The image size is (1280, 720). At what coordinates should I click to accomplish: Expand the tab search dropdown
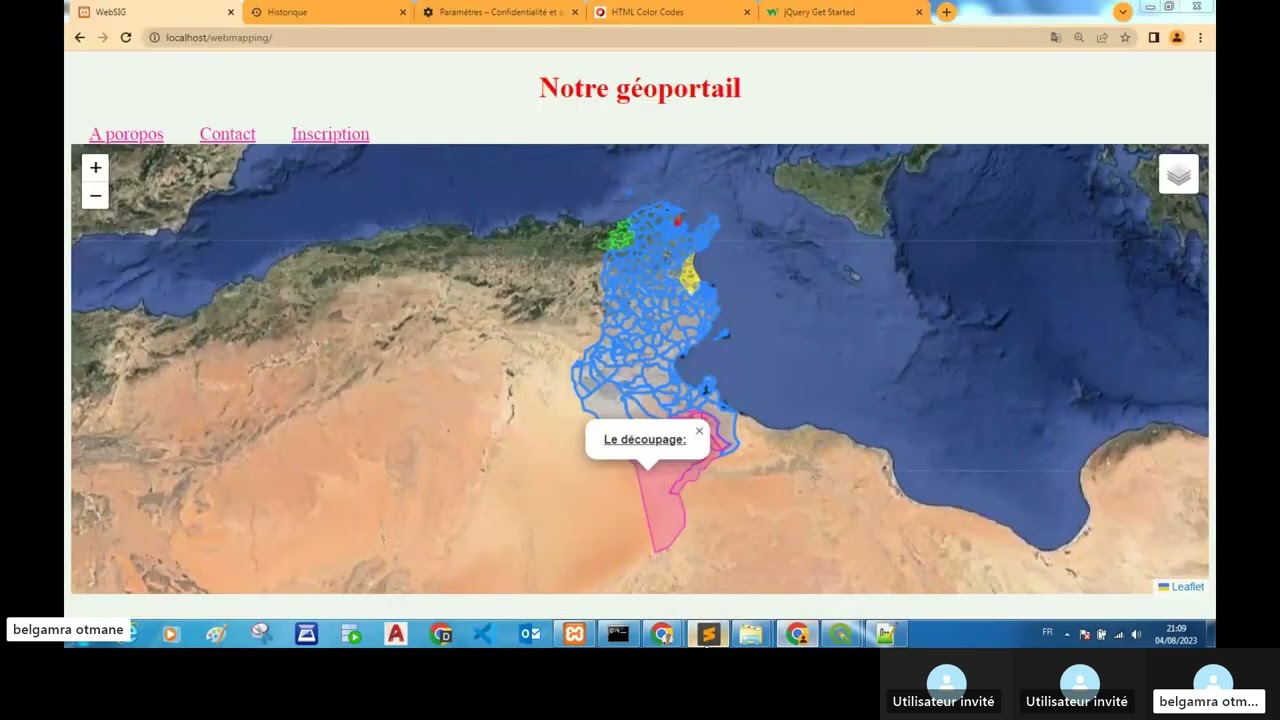[1123, 12]
